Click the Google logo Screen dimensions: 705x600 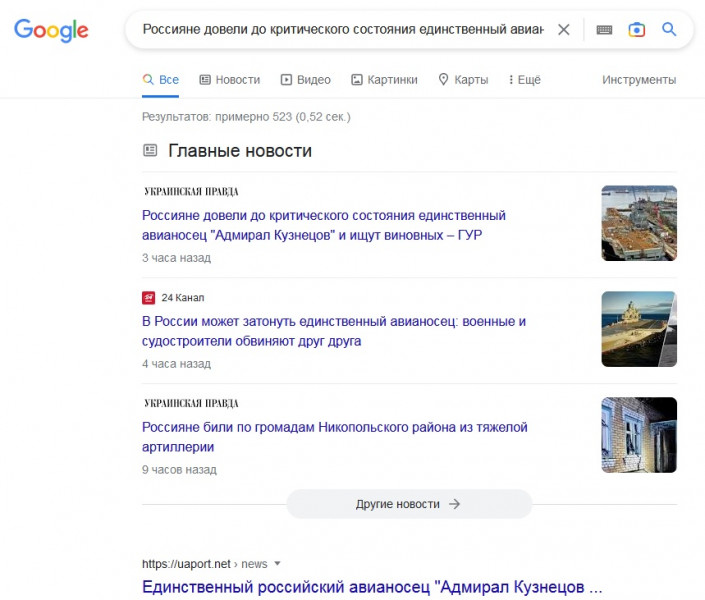point(51,30)
